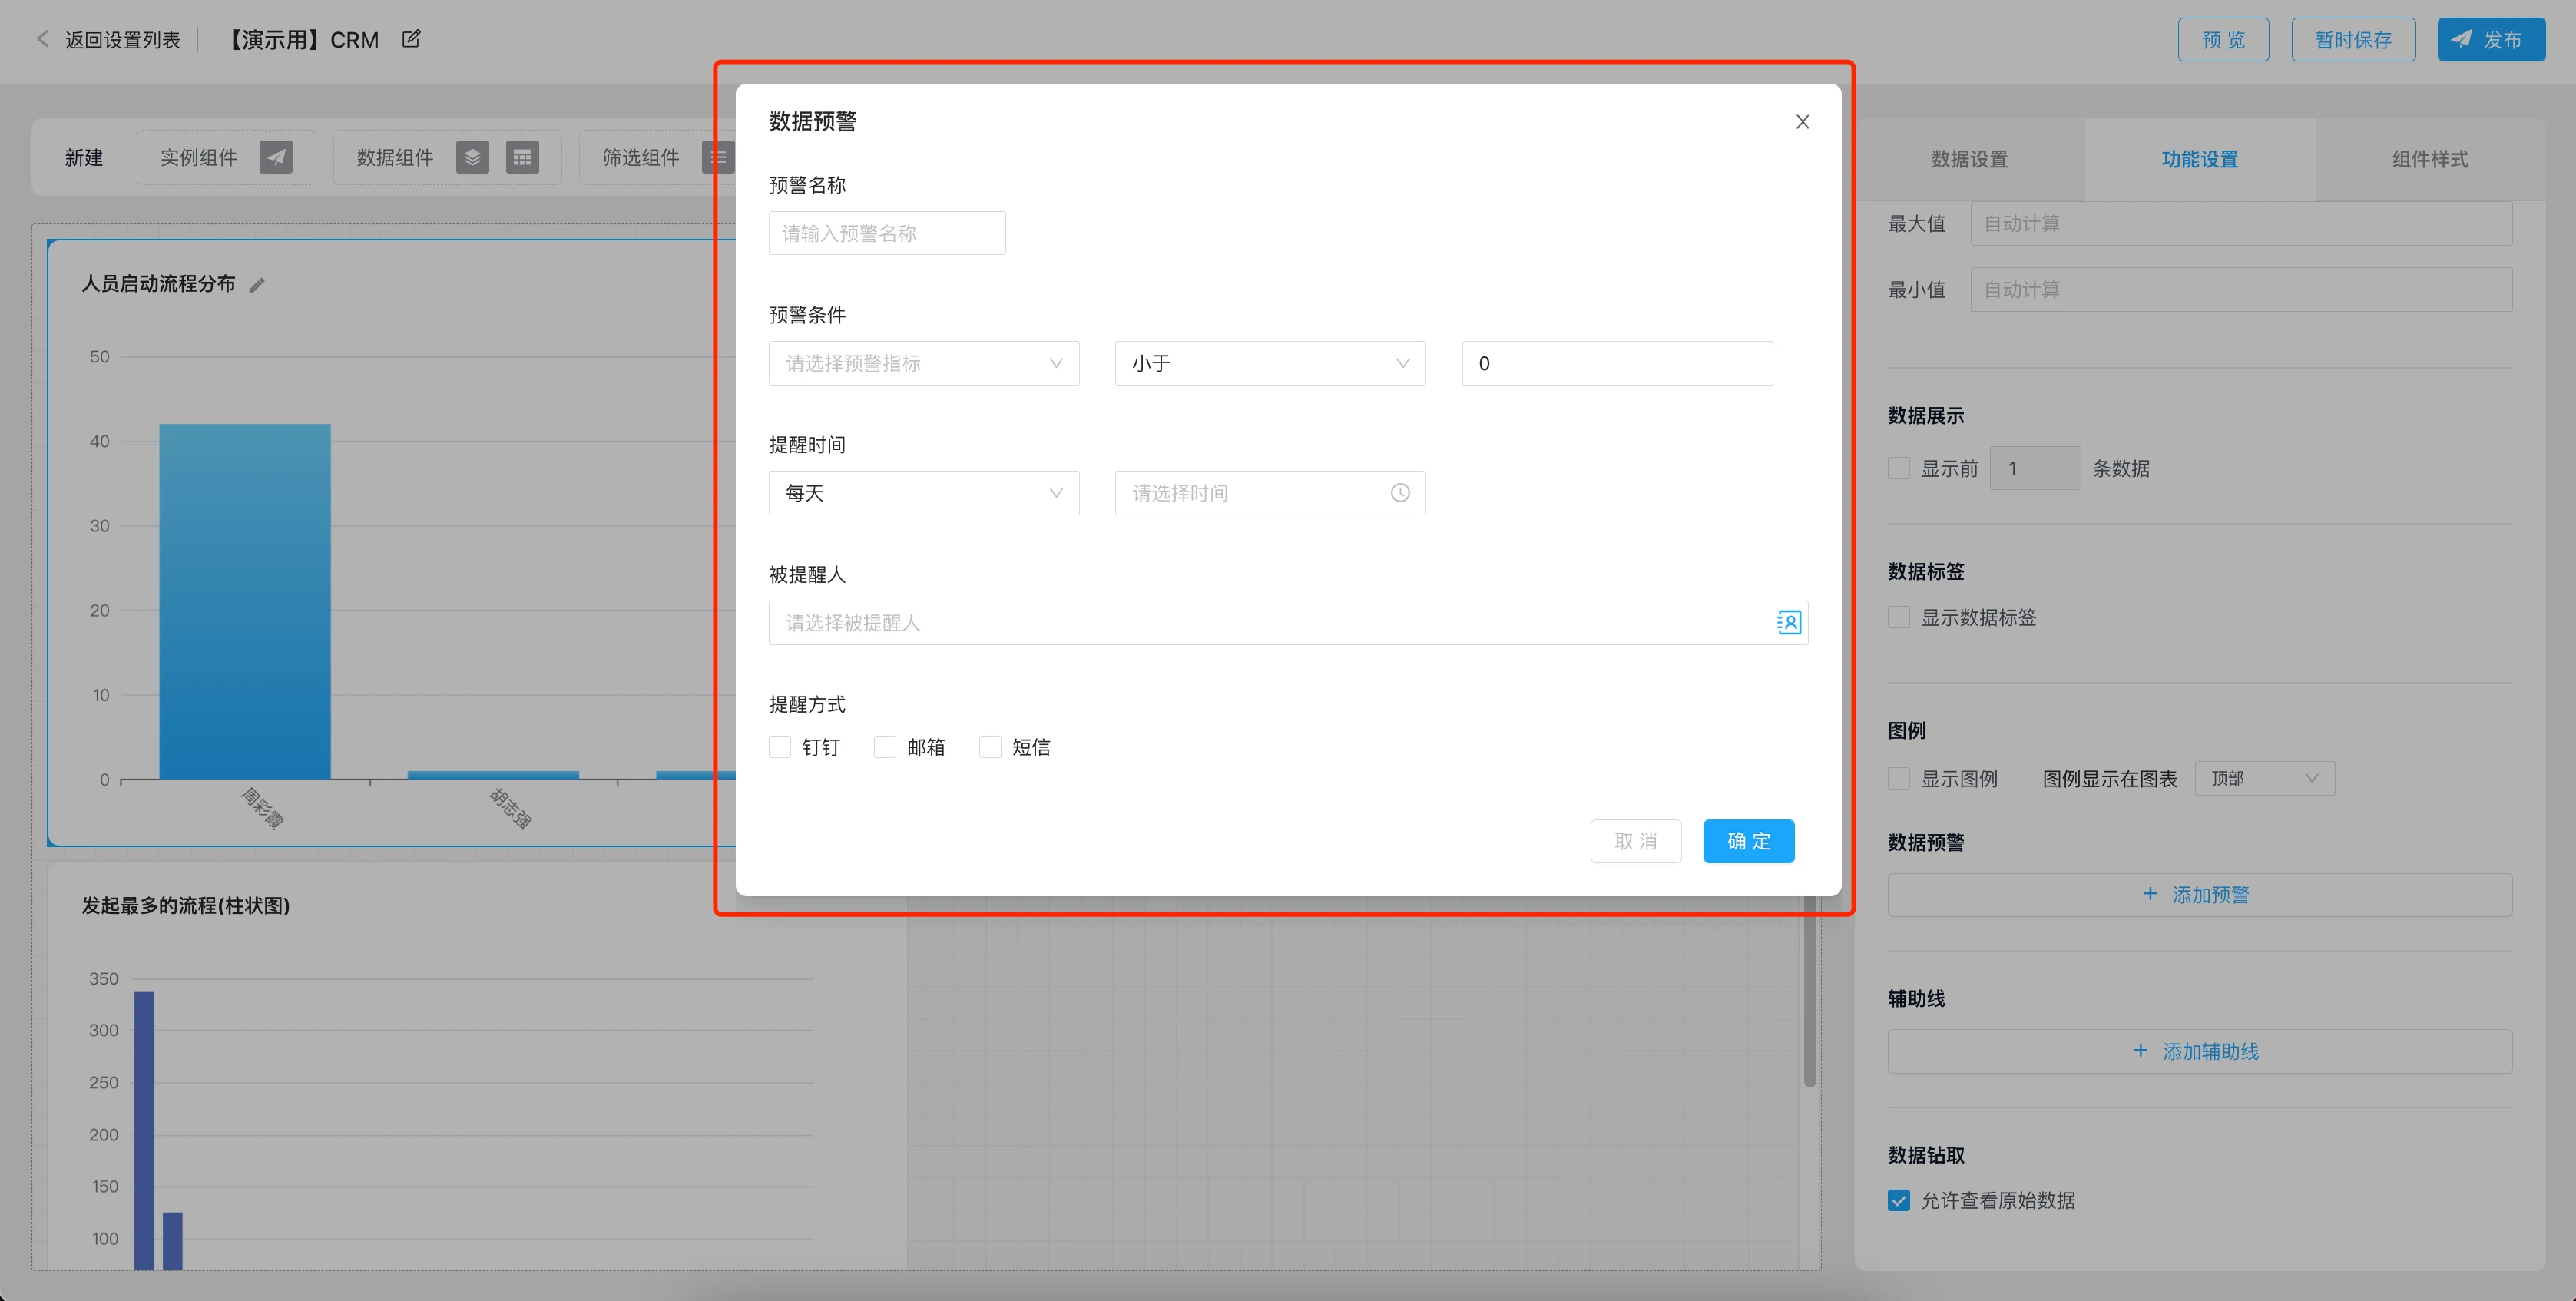Click the 新建 label

[x=84, y=157]
